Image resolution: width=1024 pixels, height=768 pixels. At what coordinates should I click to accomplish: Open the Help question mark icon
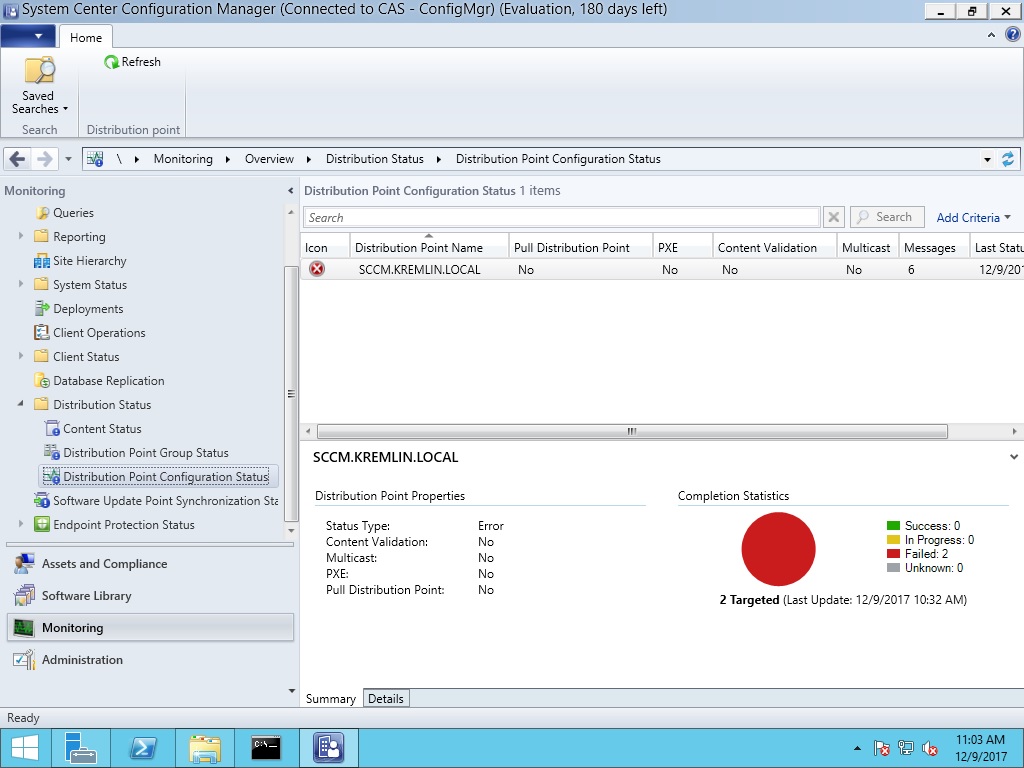coord(1012,35)
